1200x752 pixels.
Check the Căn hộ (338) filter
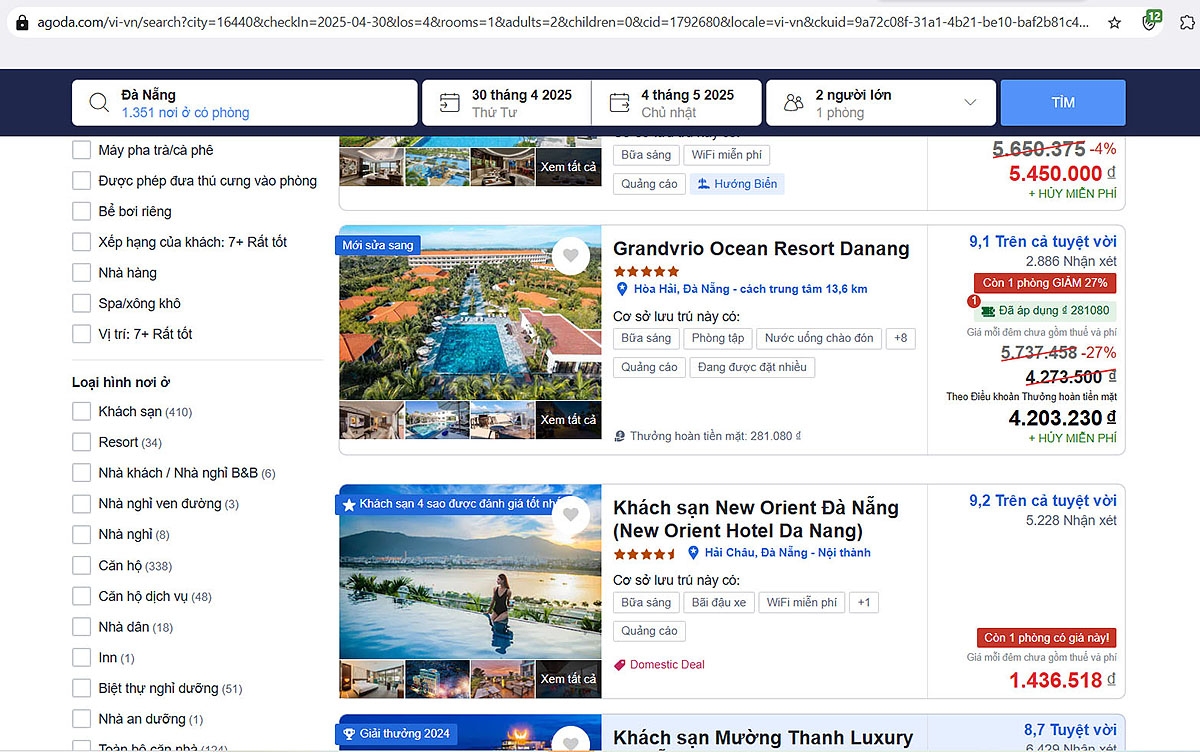(x=82, y=565)
